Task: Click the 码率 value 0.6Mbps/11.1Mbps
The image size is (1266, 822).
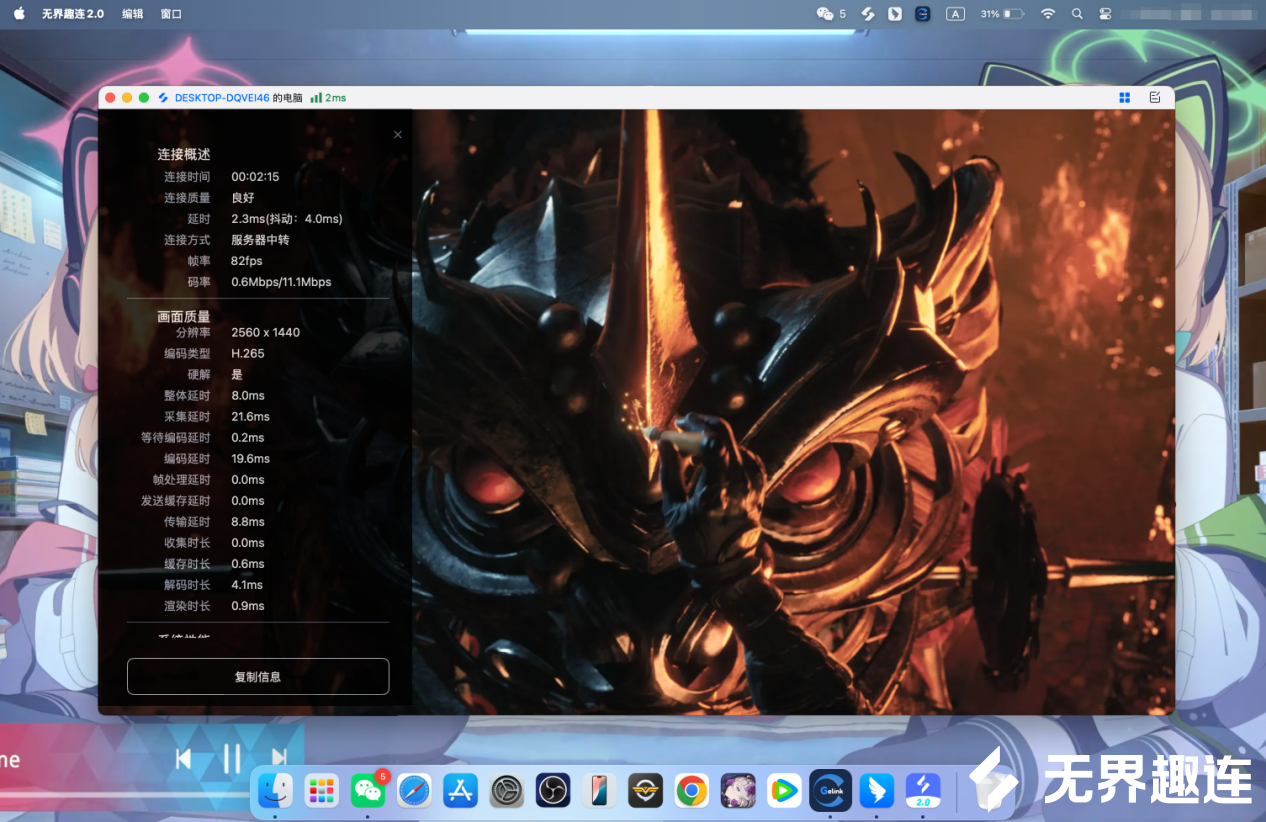Action: [x=281, y=282]
